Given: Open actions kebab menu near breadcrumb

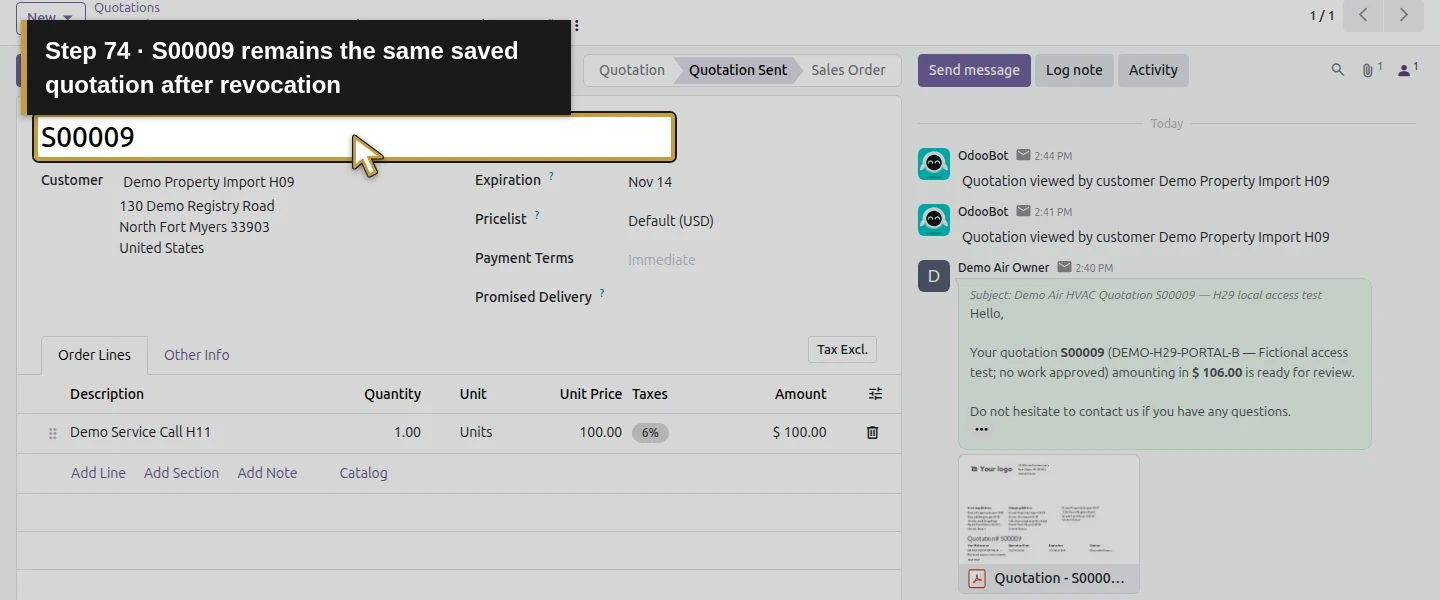Looking at the screenshot, I should coord(576,25).
